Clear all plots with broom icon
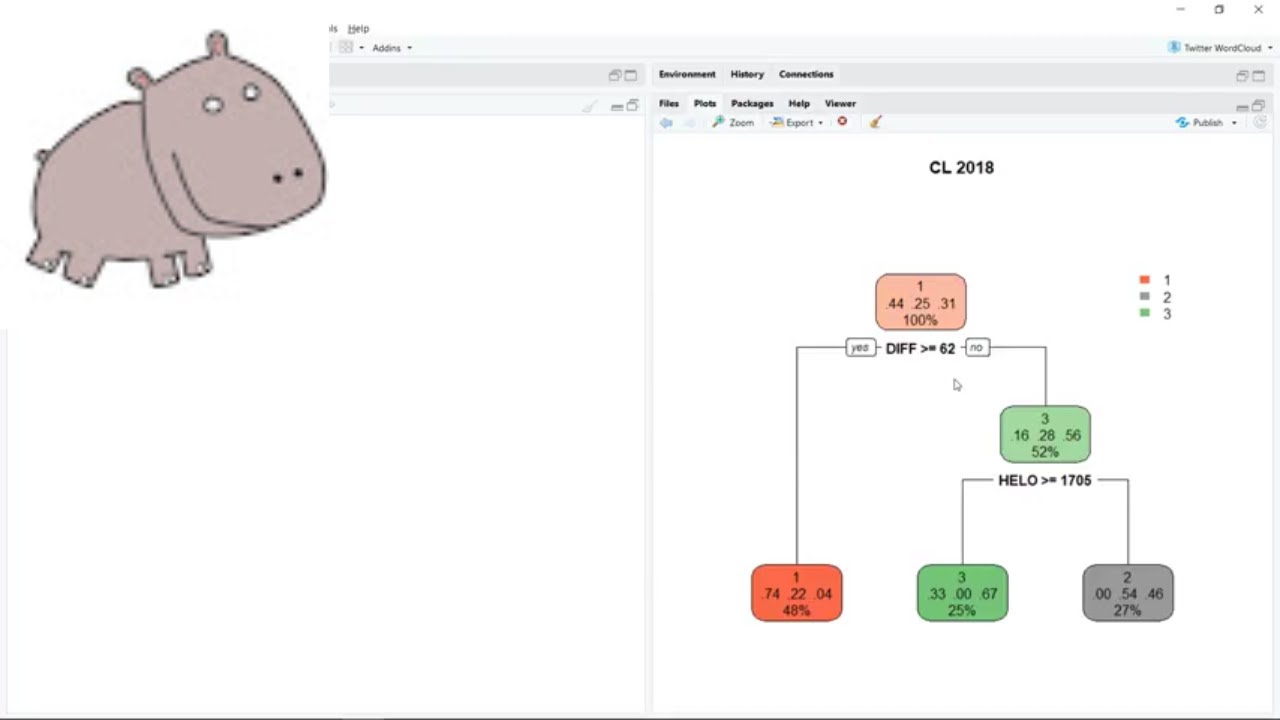 click(875, 122)
